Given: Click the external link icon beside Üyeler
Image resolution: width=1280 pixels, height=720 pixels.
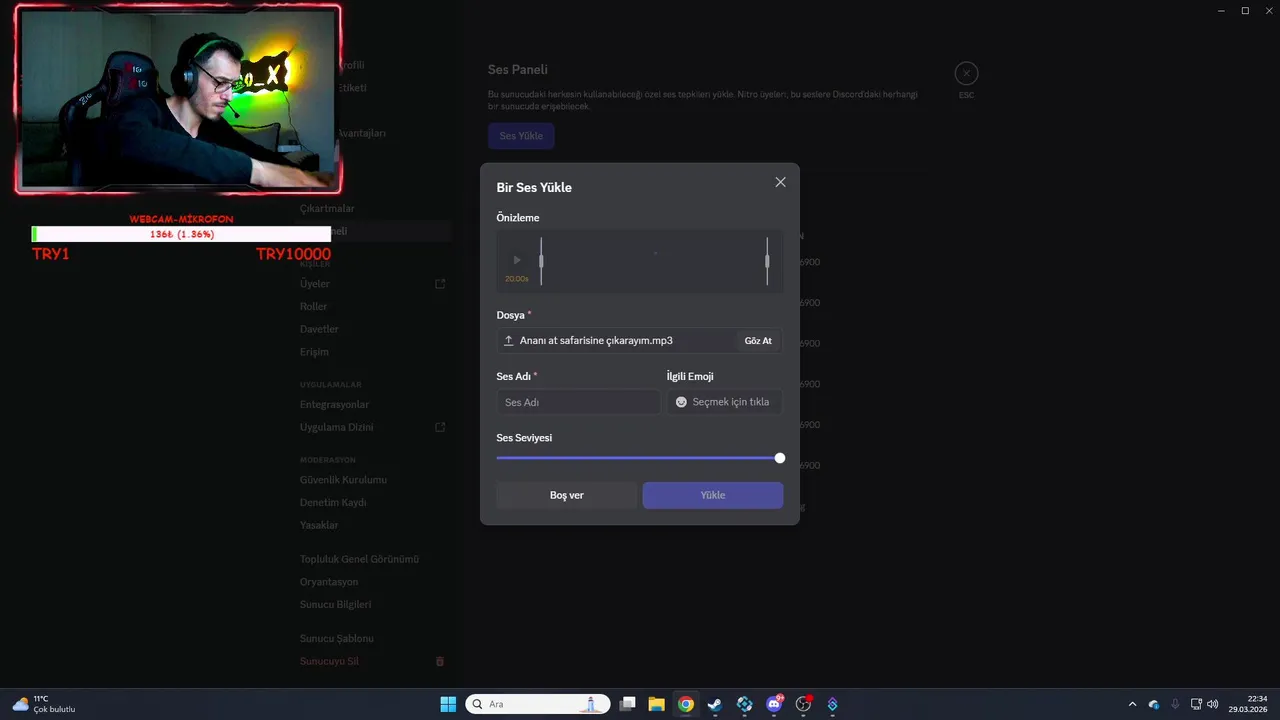Looking at the screenshot, I should click(440, 284).
